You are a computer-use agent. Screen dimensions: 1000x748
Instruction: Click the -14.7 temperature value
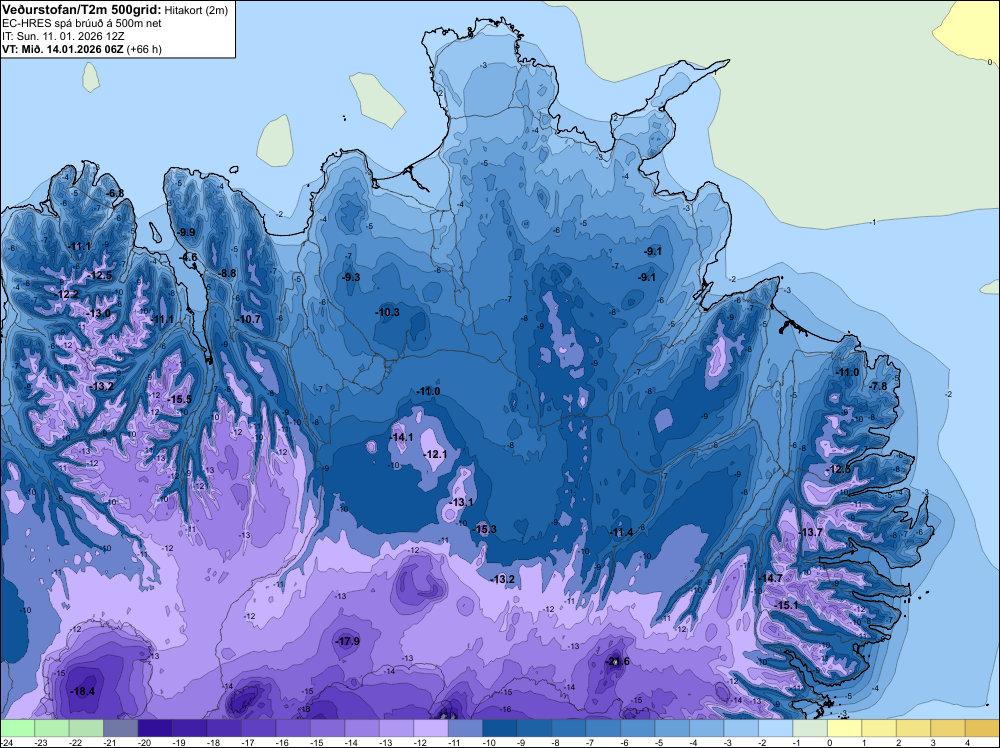click(770, 578)
